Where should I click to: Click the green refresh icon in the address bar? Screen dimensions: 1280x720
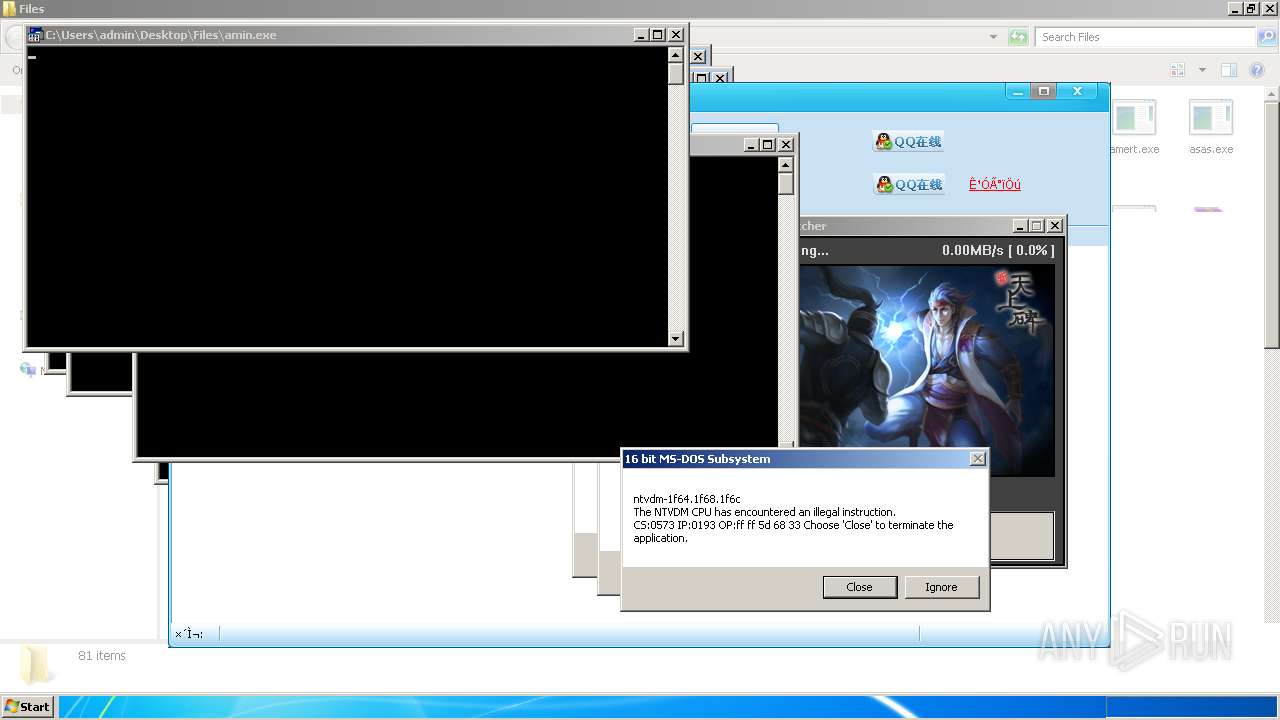1018,37
